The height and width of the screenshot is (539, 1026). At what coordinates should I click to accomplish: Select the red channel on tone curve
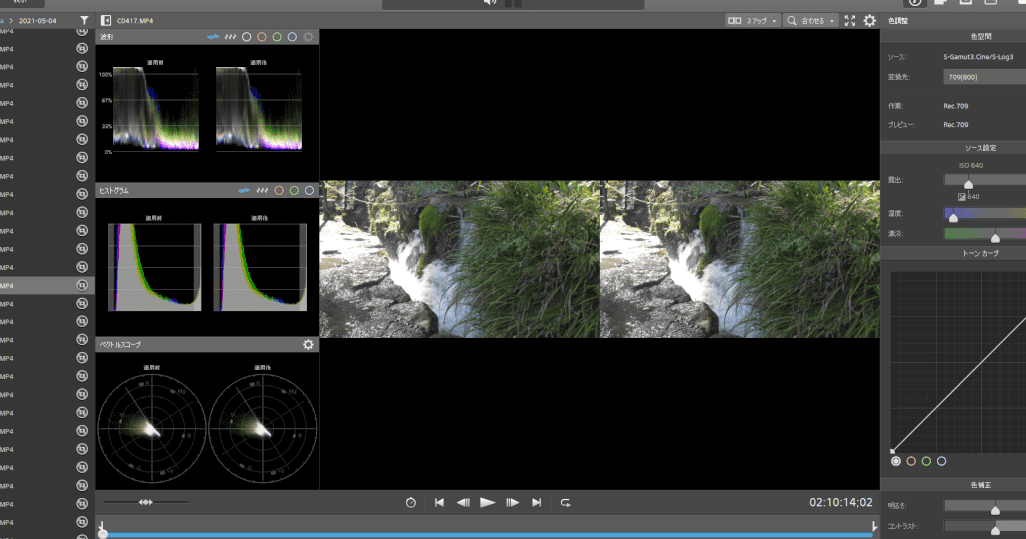tap(911, 461)
